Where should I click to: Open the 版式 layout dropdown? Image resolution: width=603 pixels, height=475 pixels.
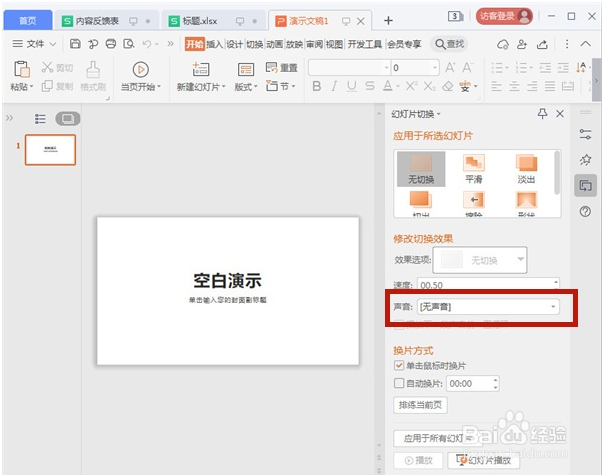click(x=246, y=77)
